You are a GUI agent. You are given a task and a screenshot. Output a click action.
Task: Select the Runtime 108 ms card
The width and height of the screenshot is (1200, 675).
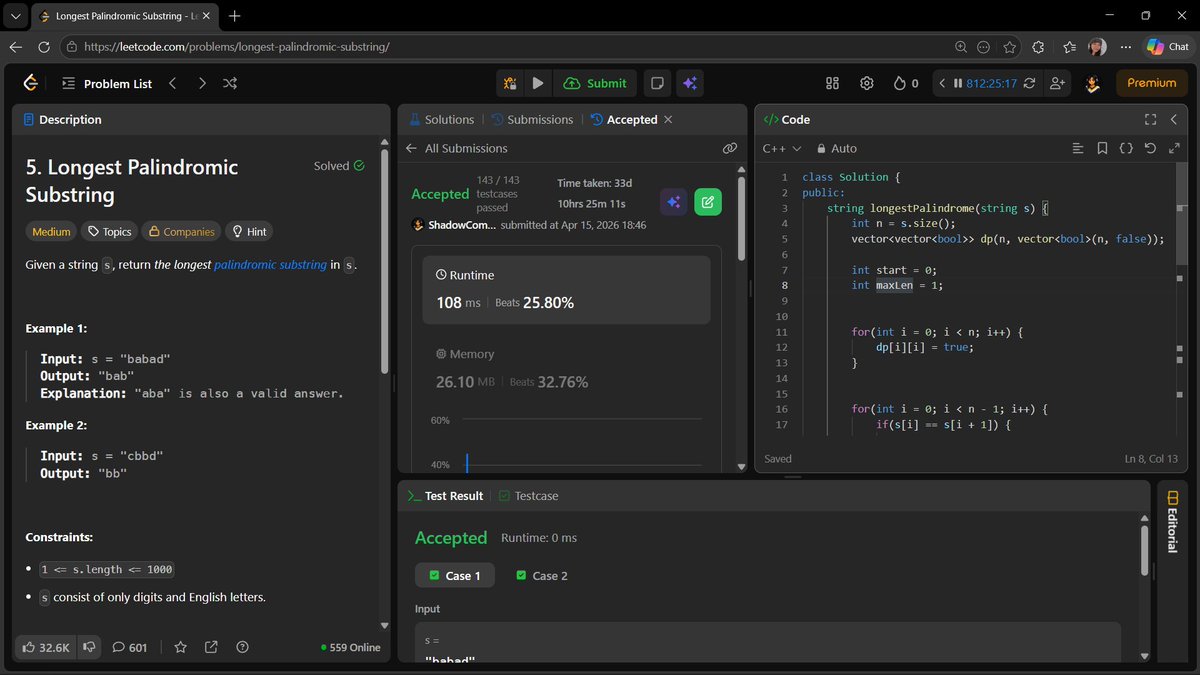[x=566, y=290]
